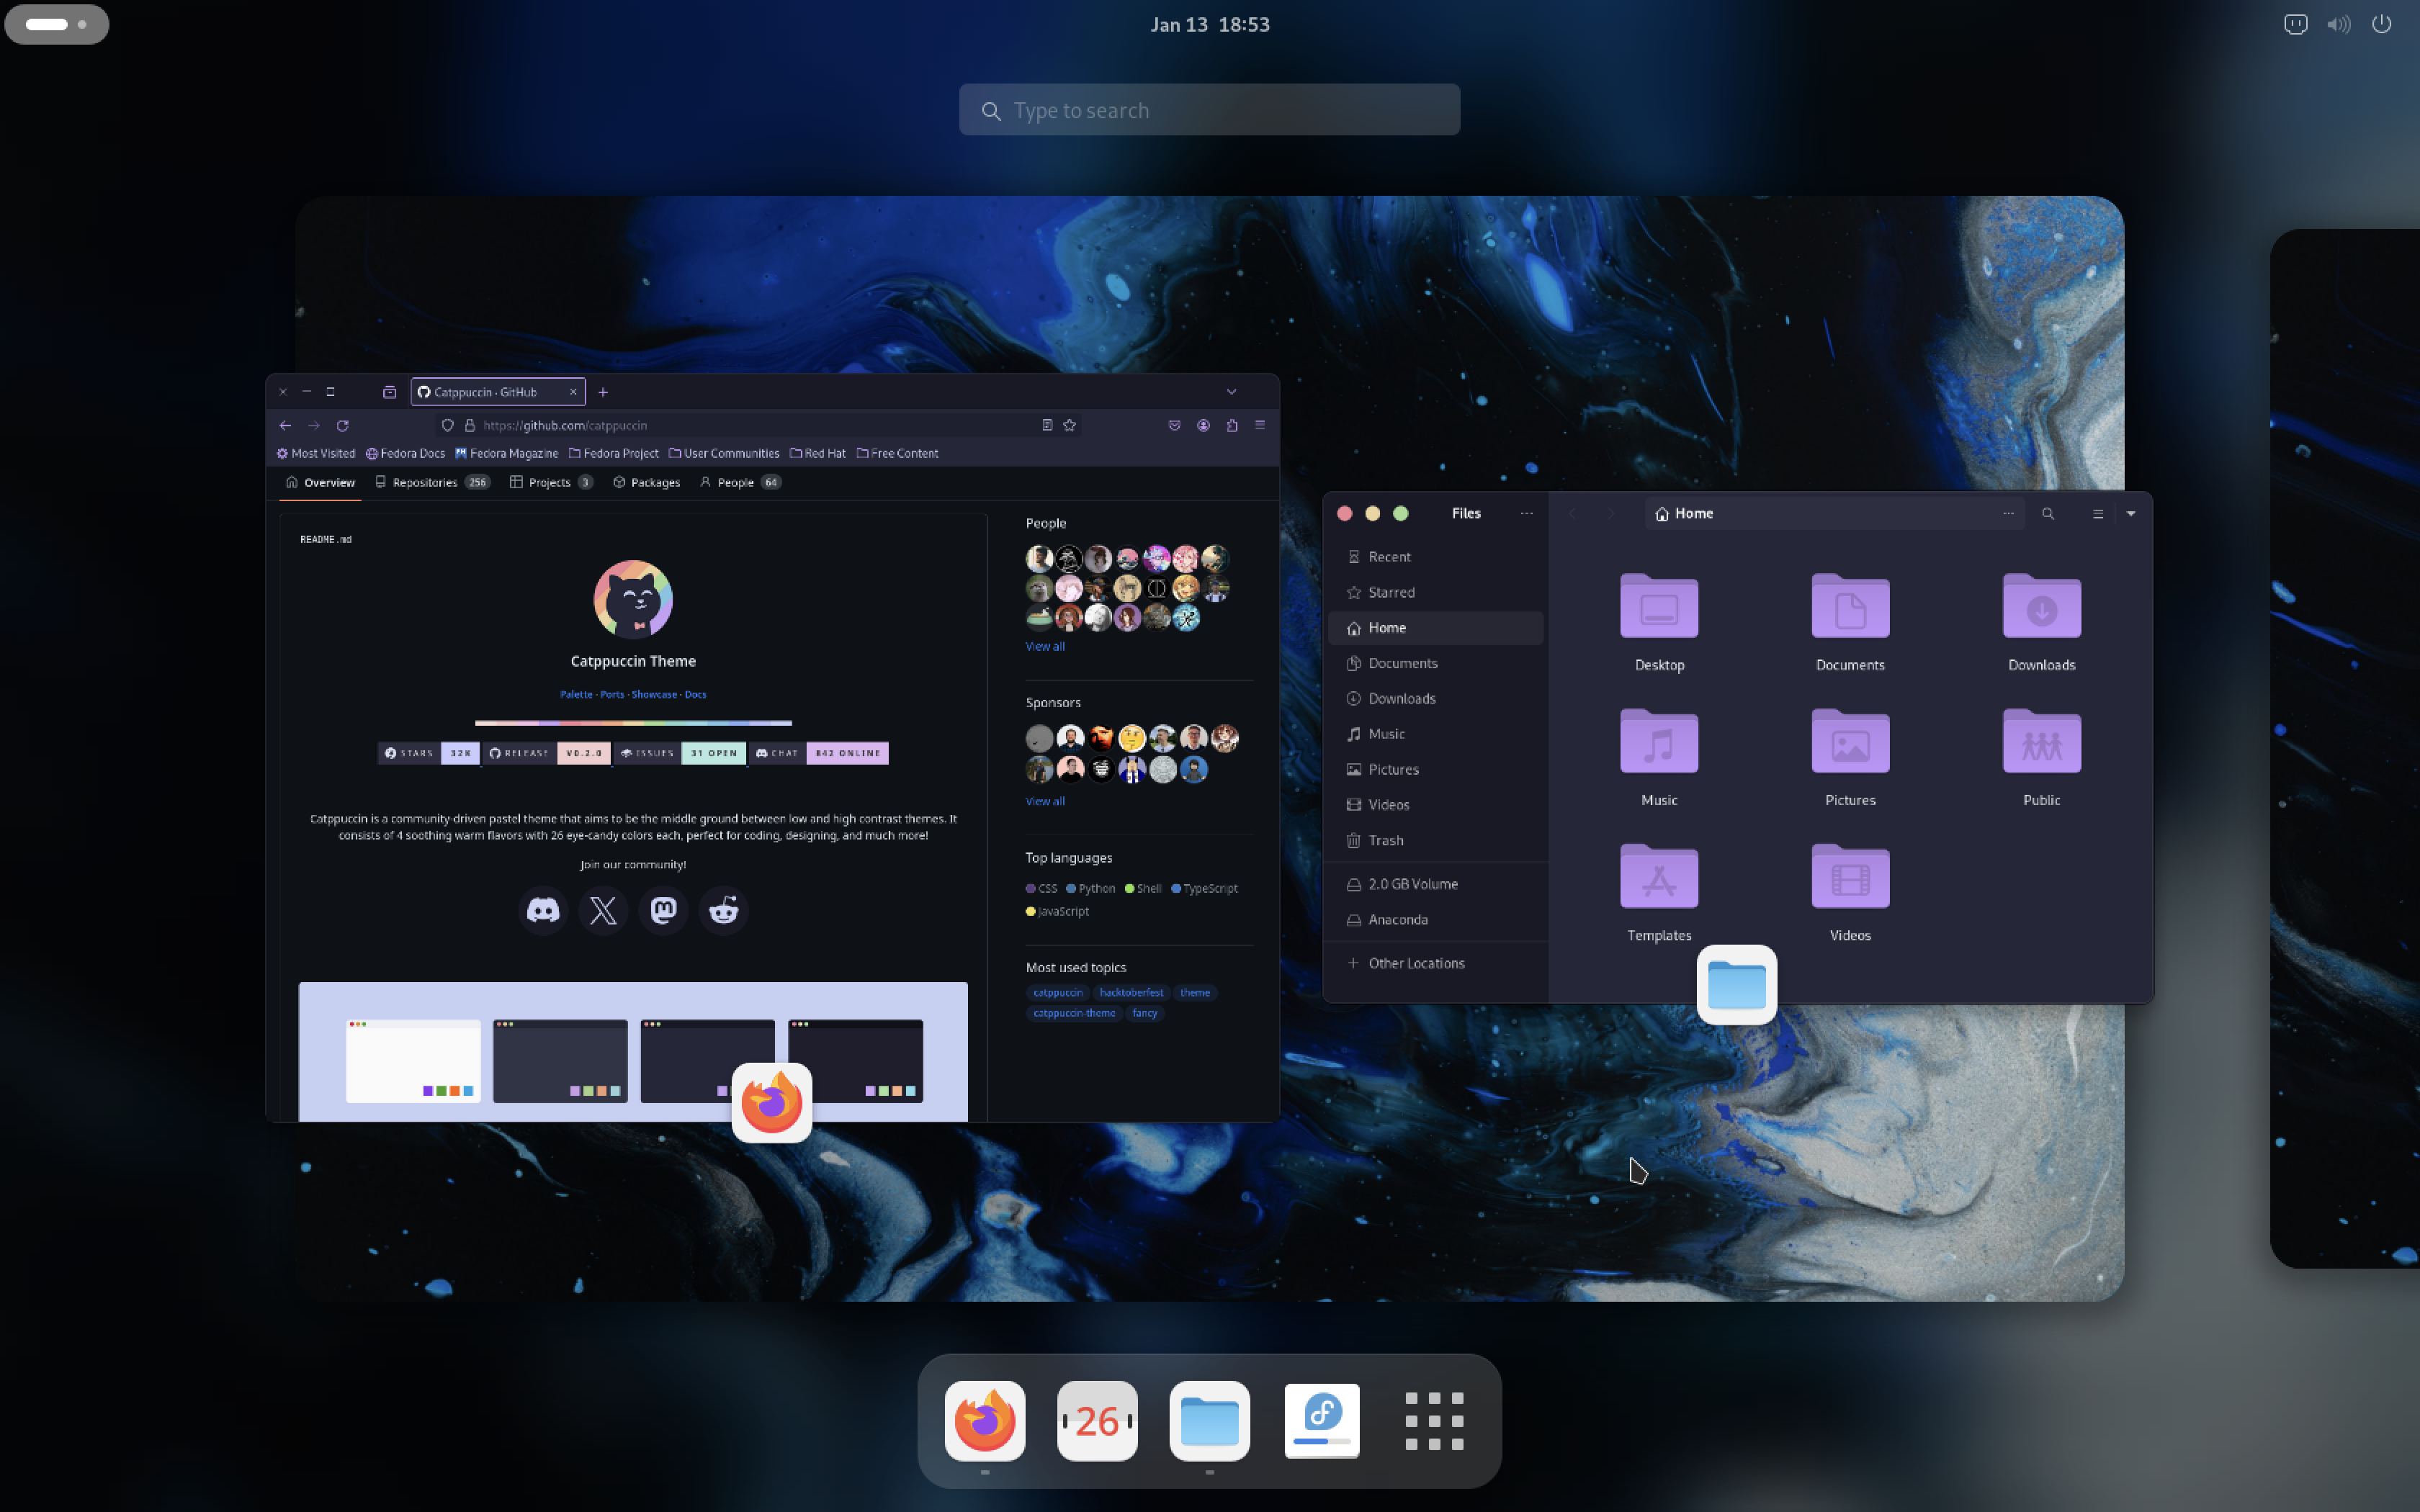Open the power menu icon in top bar
The width and height of the screenshot is (2420, 1512).
tap(2382, 24)
